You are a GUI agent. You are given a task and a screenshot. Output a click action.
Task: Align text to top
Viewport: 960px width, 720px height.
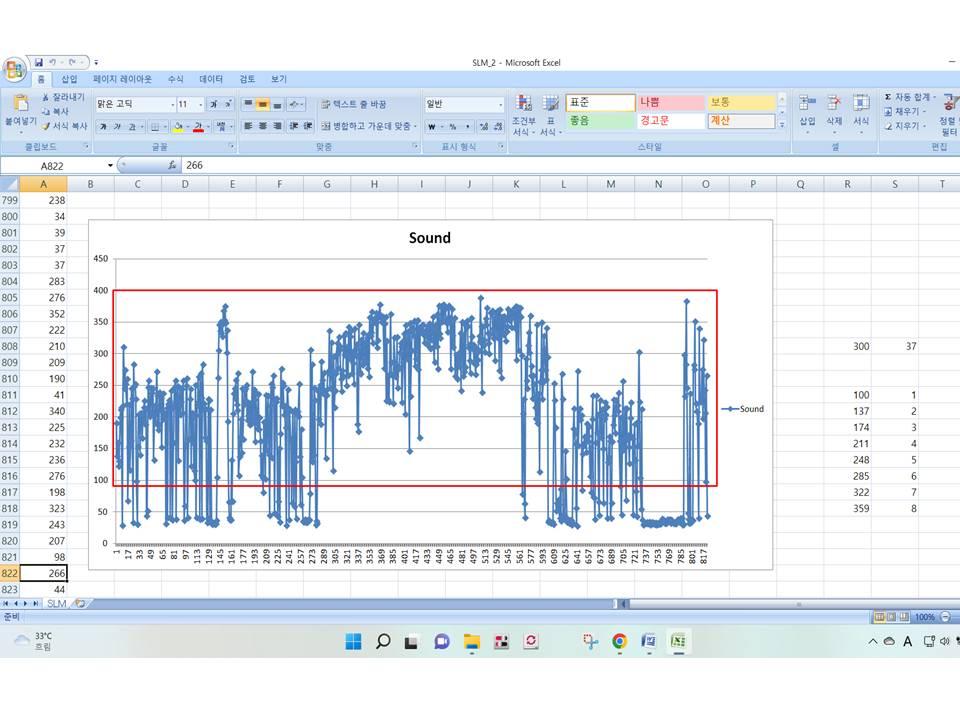pyautogui.click(x=248, y=104)
